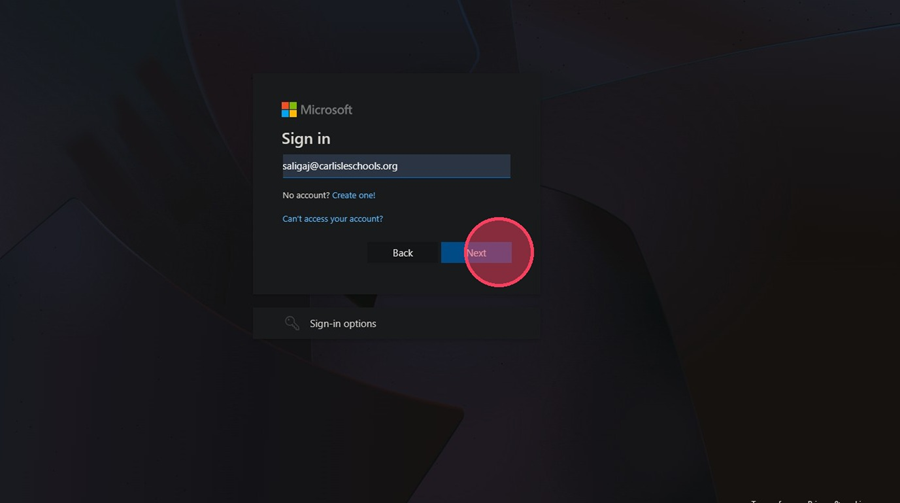Open the Sign-in options panel
The image size is (900, 503).
point(396,323)
